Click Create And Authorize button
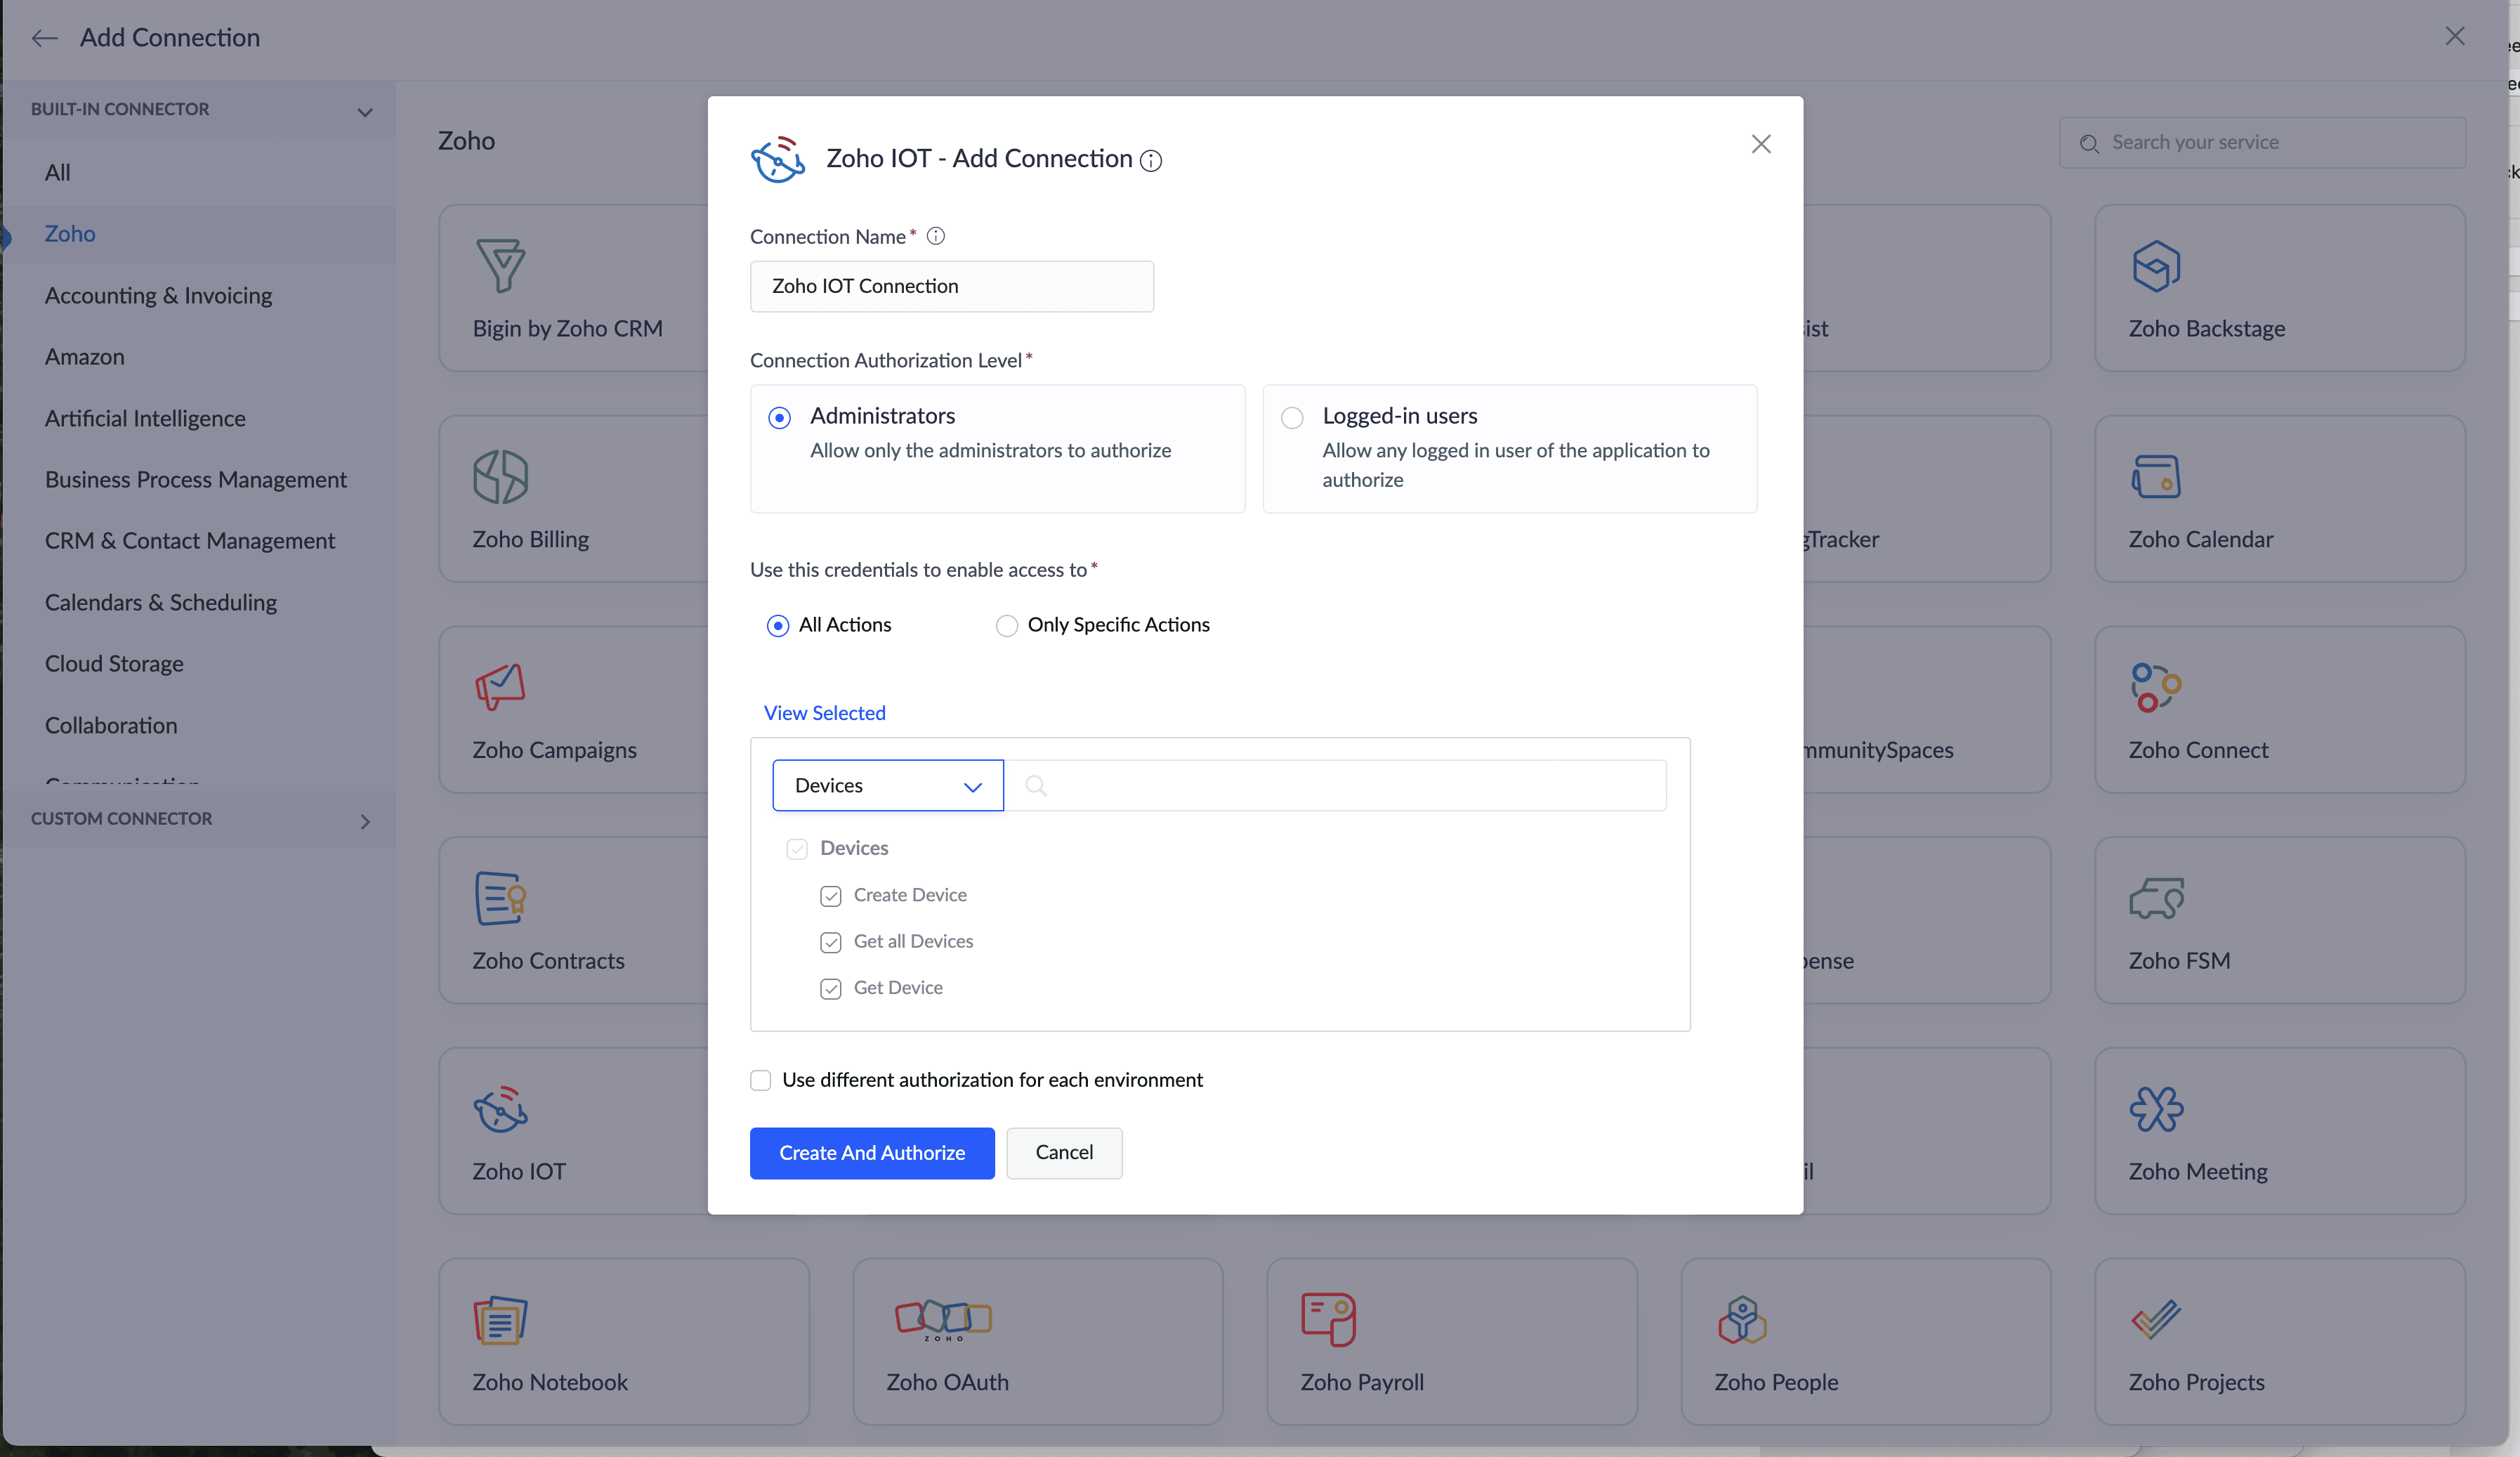 (871, 1153)
